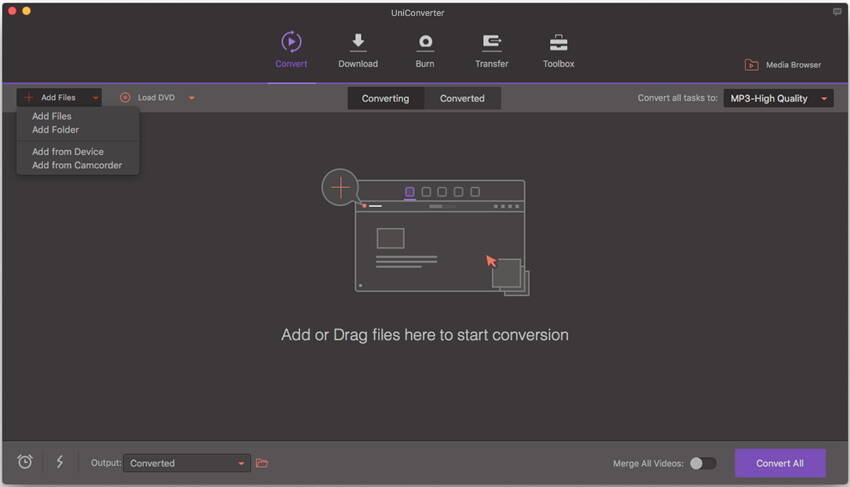Viewport: 850px width, 487px height.
Task: Collapse the Add Files dropdown arrow
Action: tap(95, 98)
